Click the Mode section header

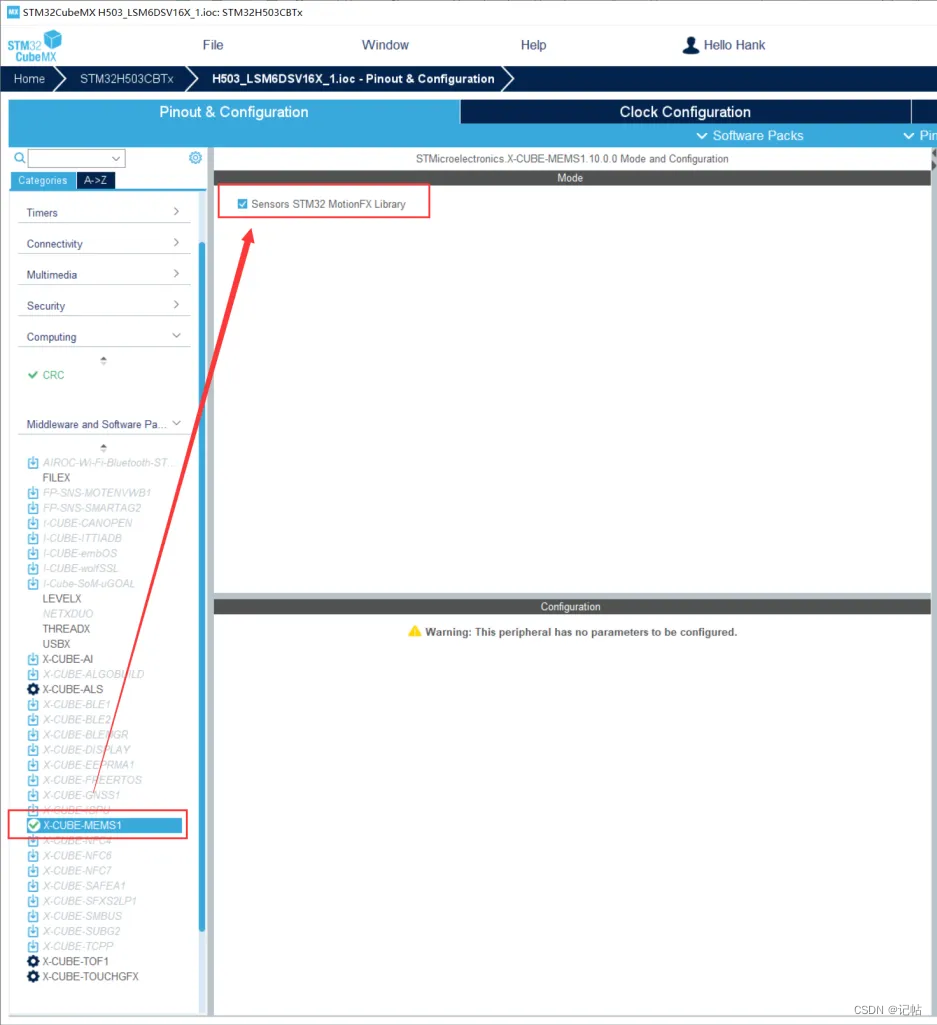coord(571,178)
